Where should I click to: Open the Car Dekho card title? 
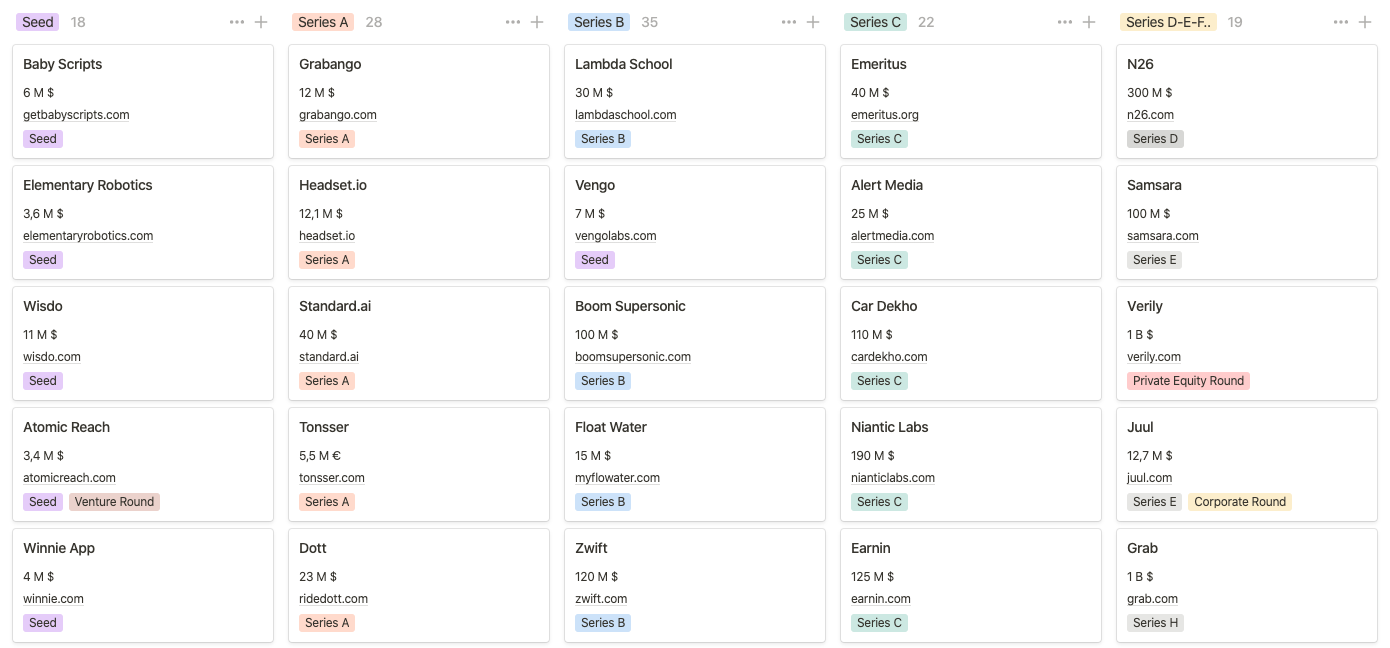[x=884, y=306]
